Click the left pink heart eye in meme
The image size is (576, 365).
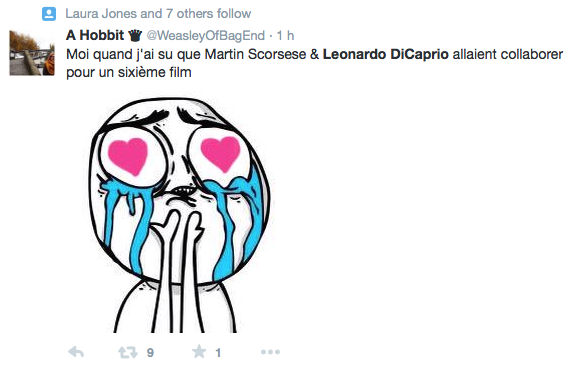(x=128, y=156)
